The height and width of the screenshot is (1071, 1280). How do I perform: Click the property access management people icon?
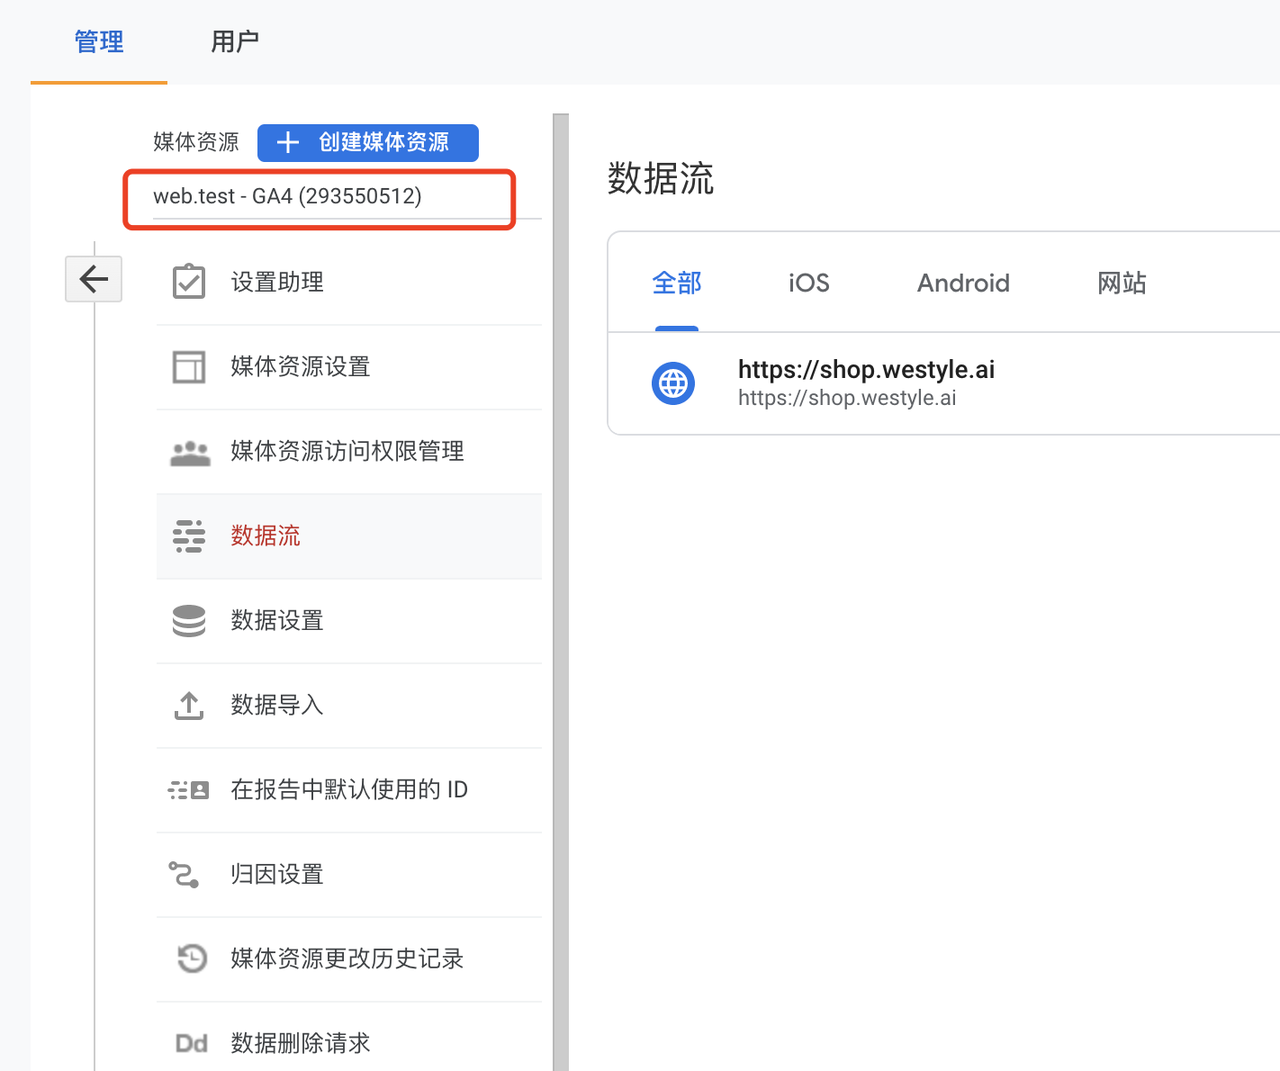[190, 453]
